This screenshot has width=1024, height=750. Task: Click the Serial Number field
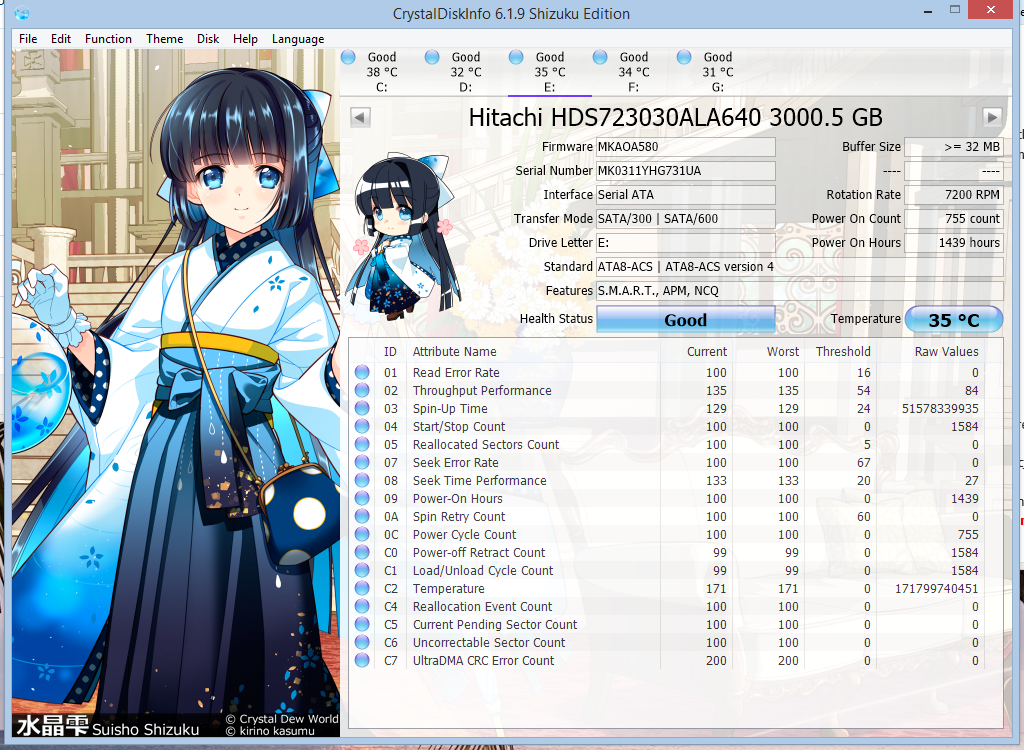(x=686, y=171)
